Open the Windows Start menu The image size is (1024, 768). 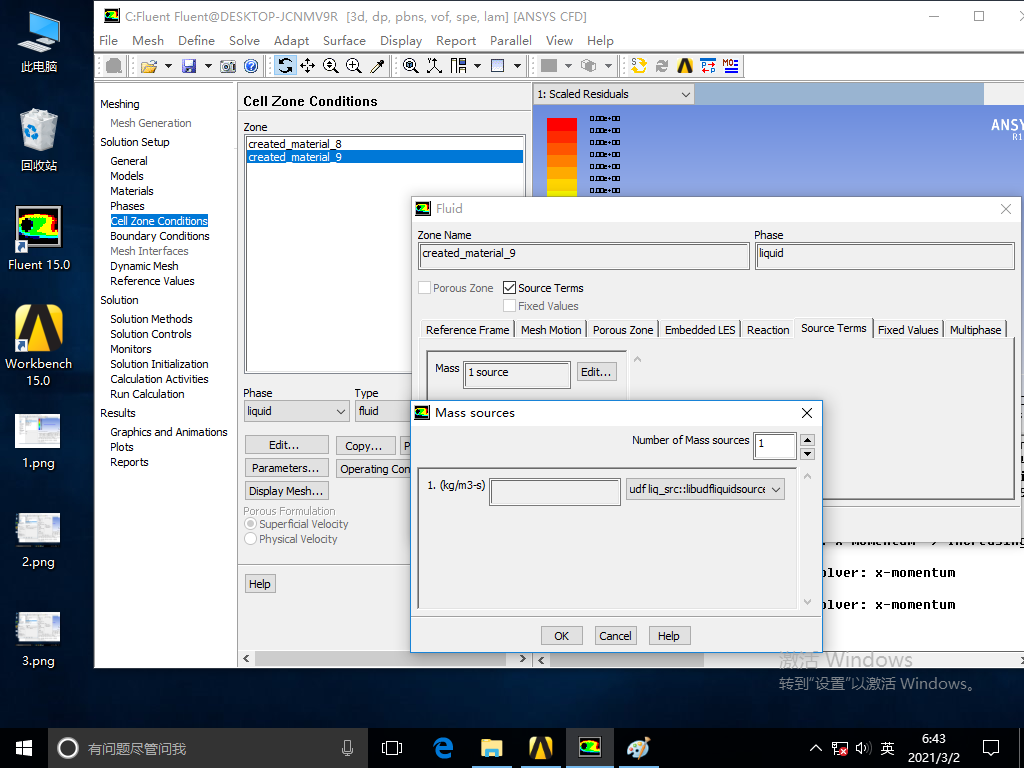[x=24, y=748]
